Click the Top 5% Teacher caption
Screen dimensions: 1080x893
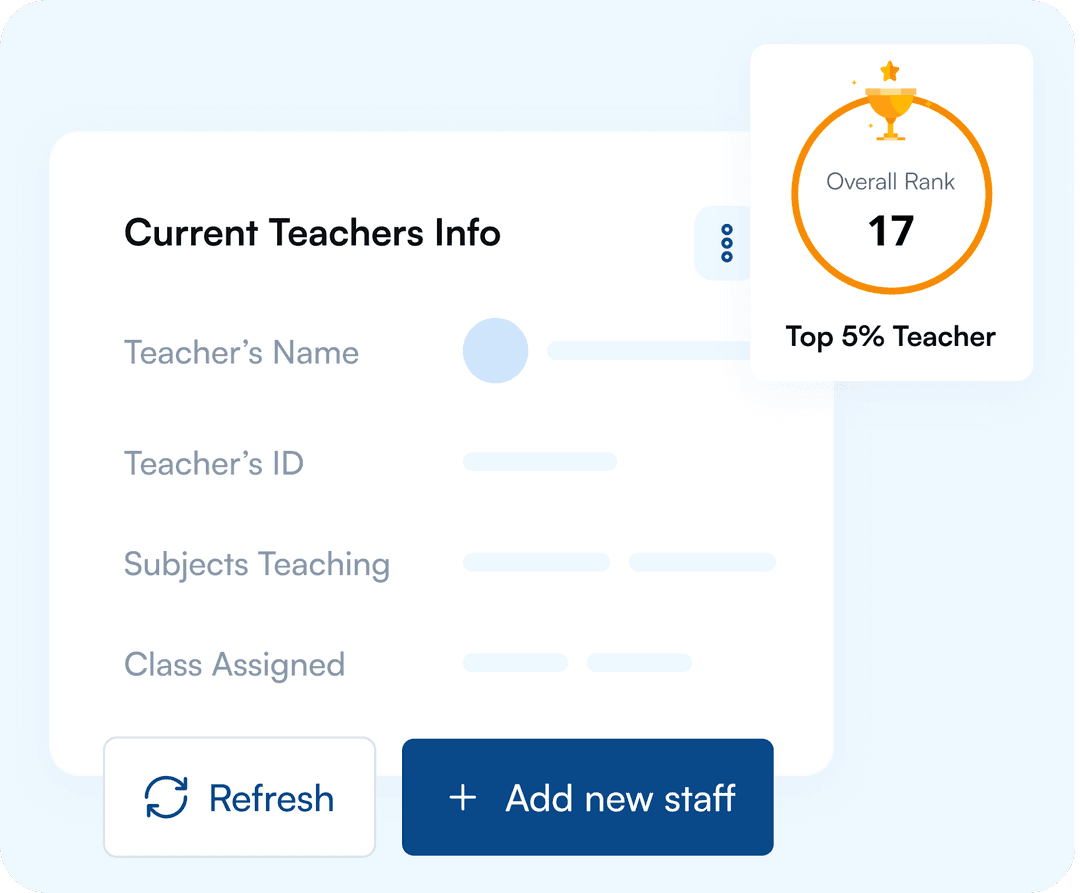point(890,337)
